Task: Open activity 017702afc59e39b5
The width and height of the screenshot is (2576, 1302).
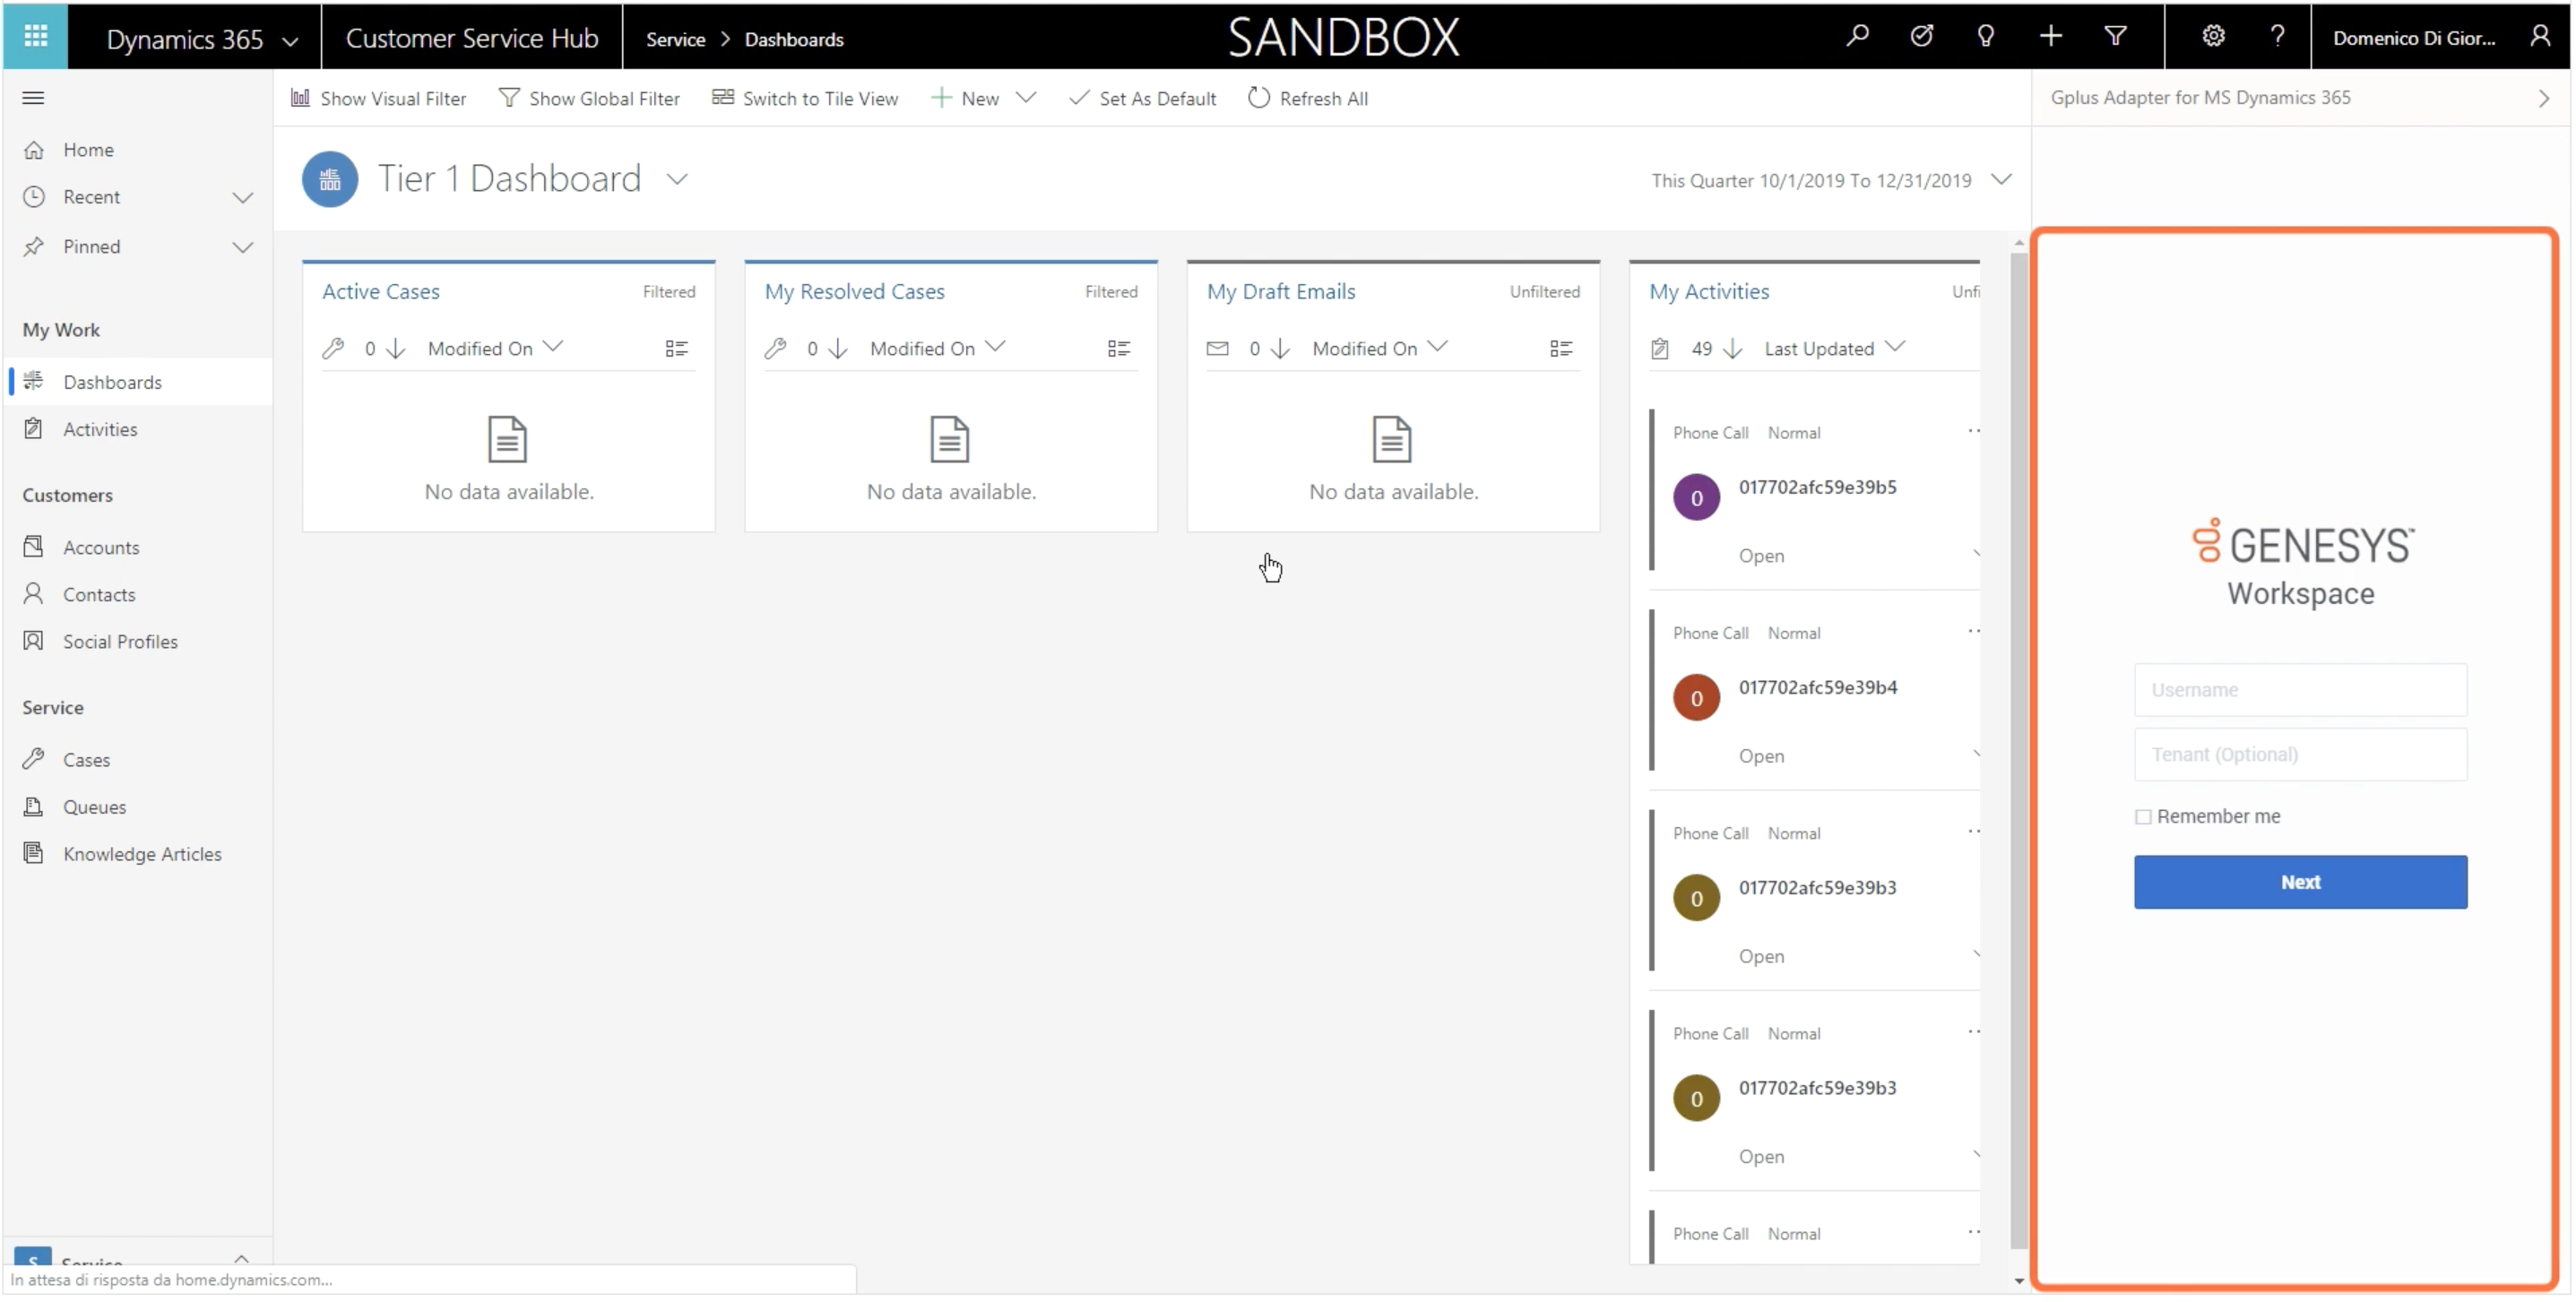Action: pyautogui.click(x=1817, y=487)
